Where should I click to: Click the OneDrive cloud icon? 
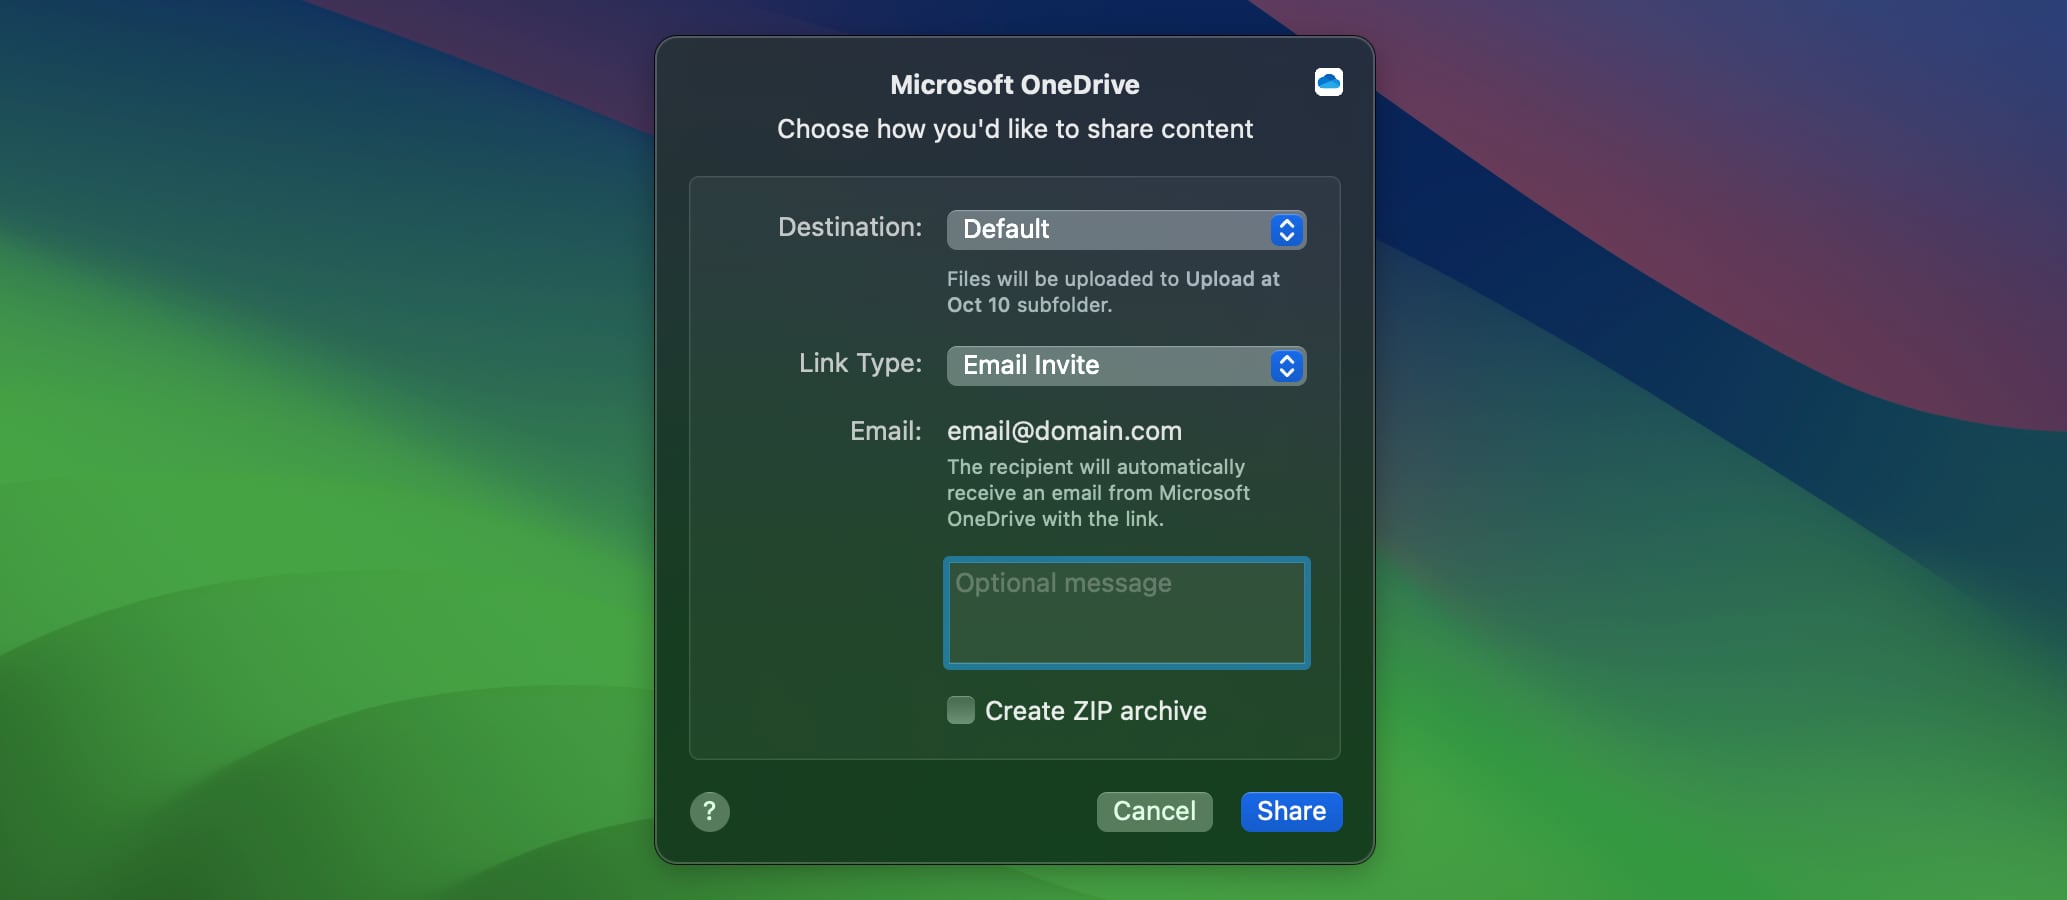point(1328,82)
